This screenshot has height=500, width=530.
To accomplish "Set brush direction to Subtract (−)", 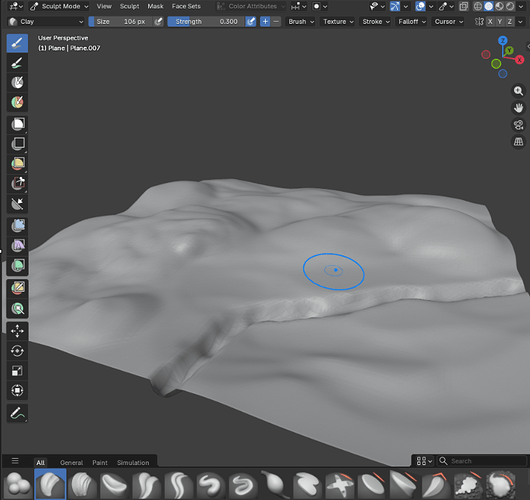I will (x=276, y=22).
